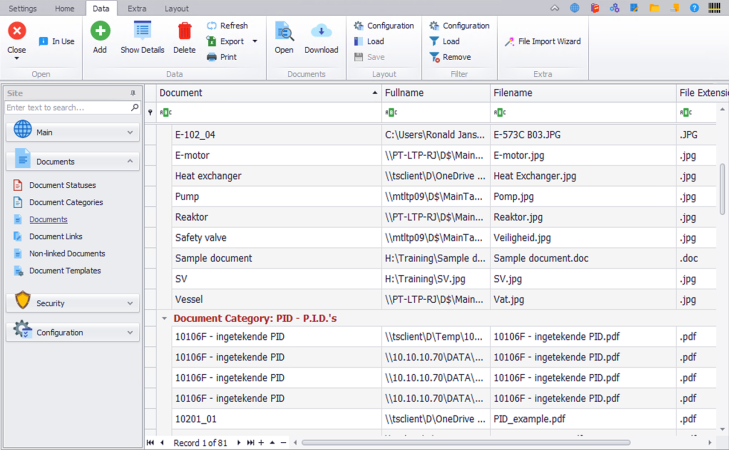The height and width of the screenshot is (450, 729).
Task: Click the Filename column header
Action: [x=583, y=93]
